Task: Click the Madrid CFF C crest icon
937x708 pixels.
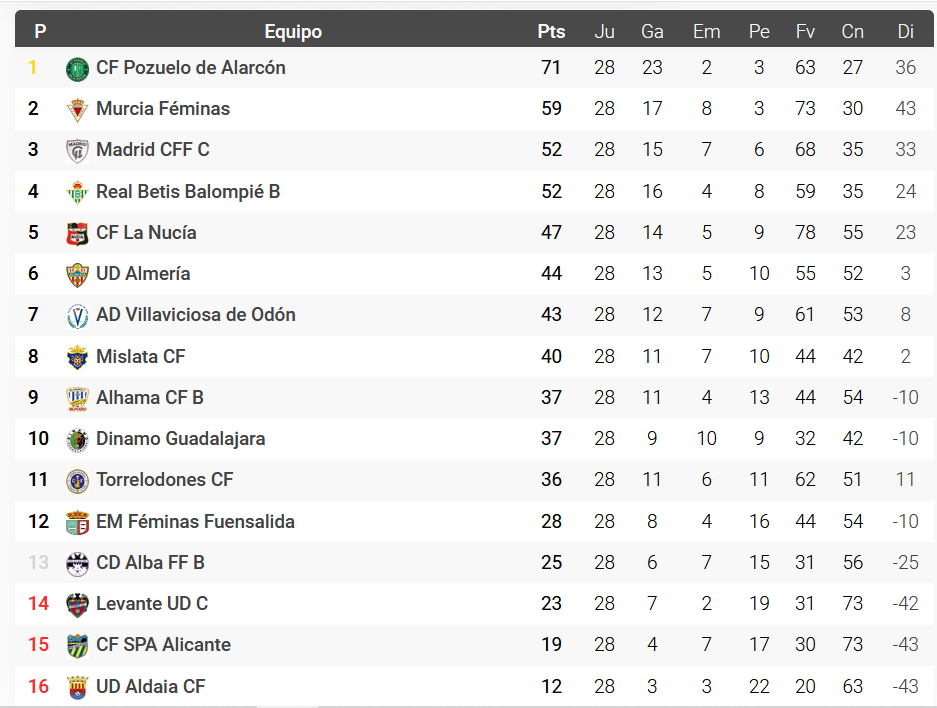Action: pyautogui.click(x=77, y=151)
